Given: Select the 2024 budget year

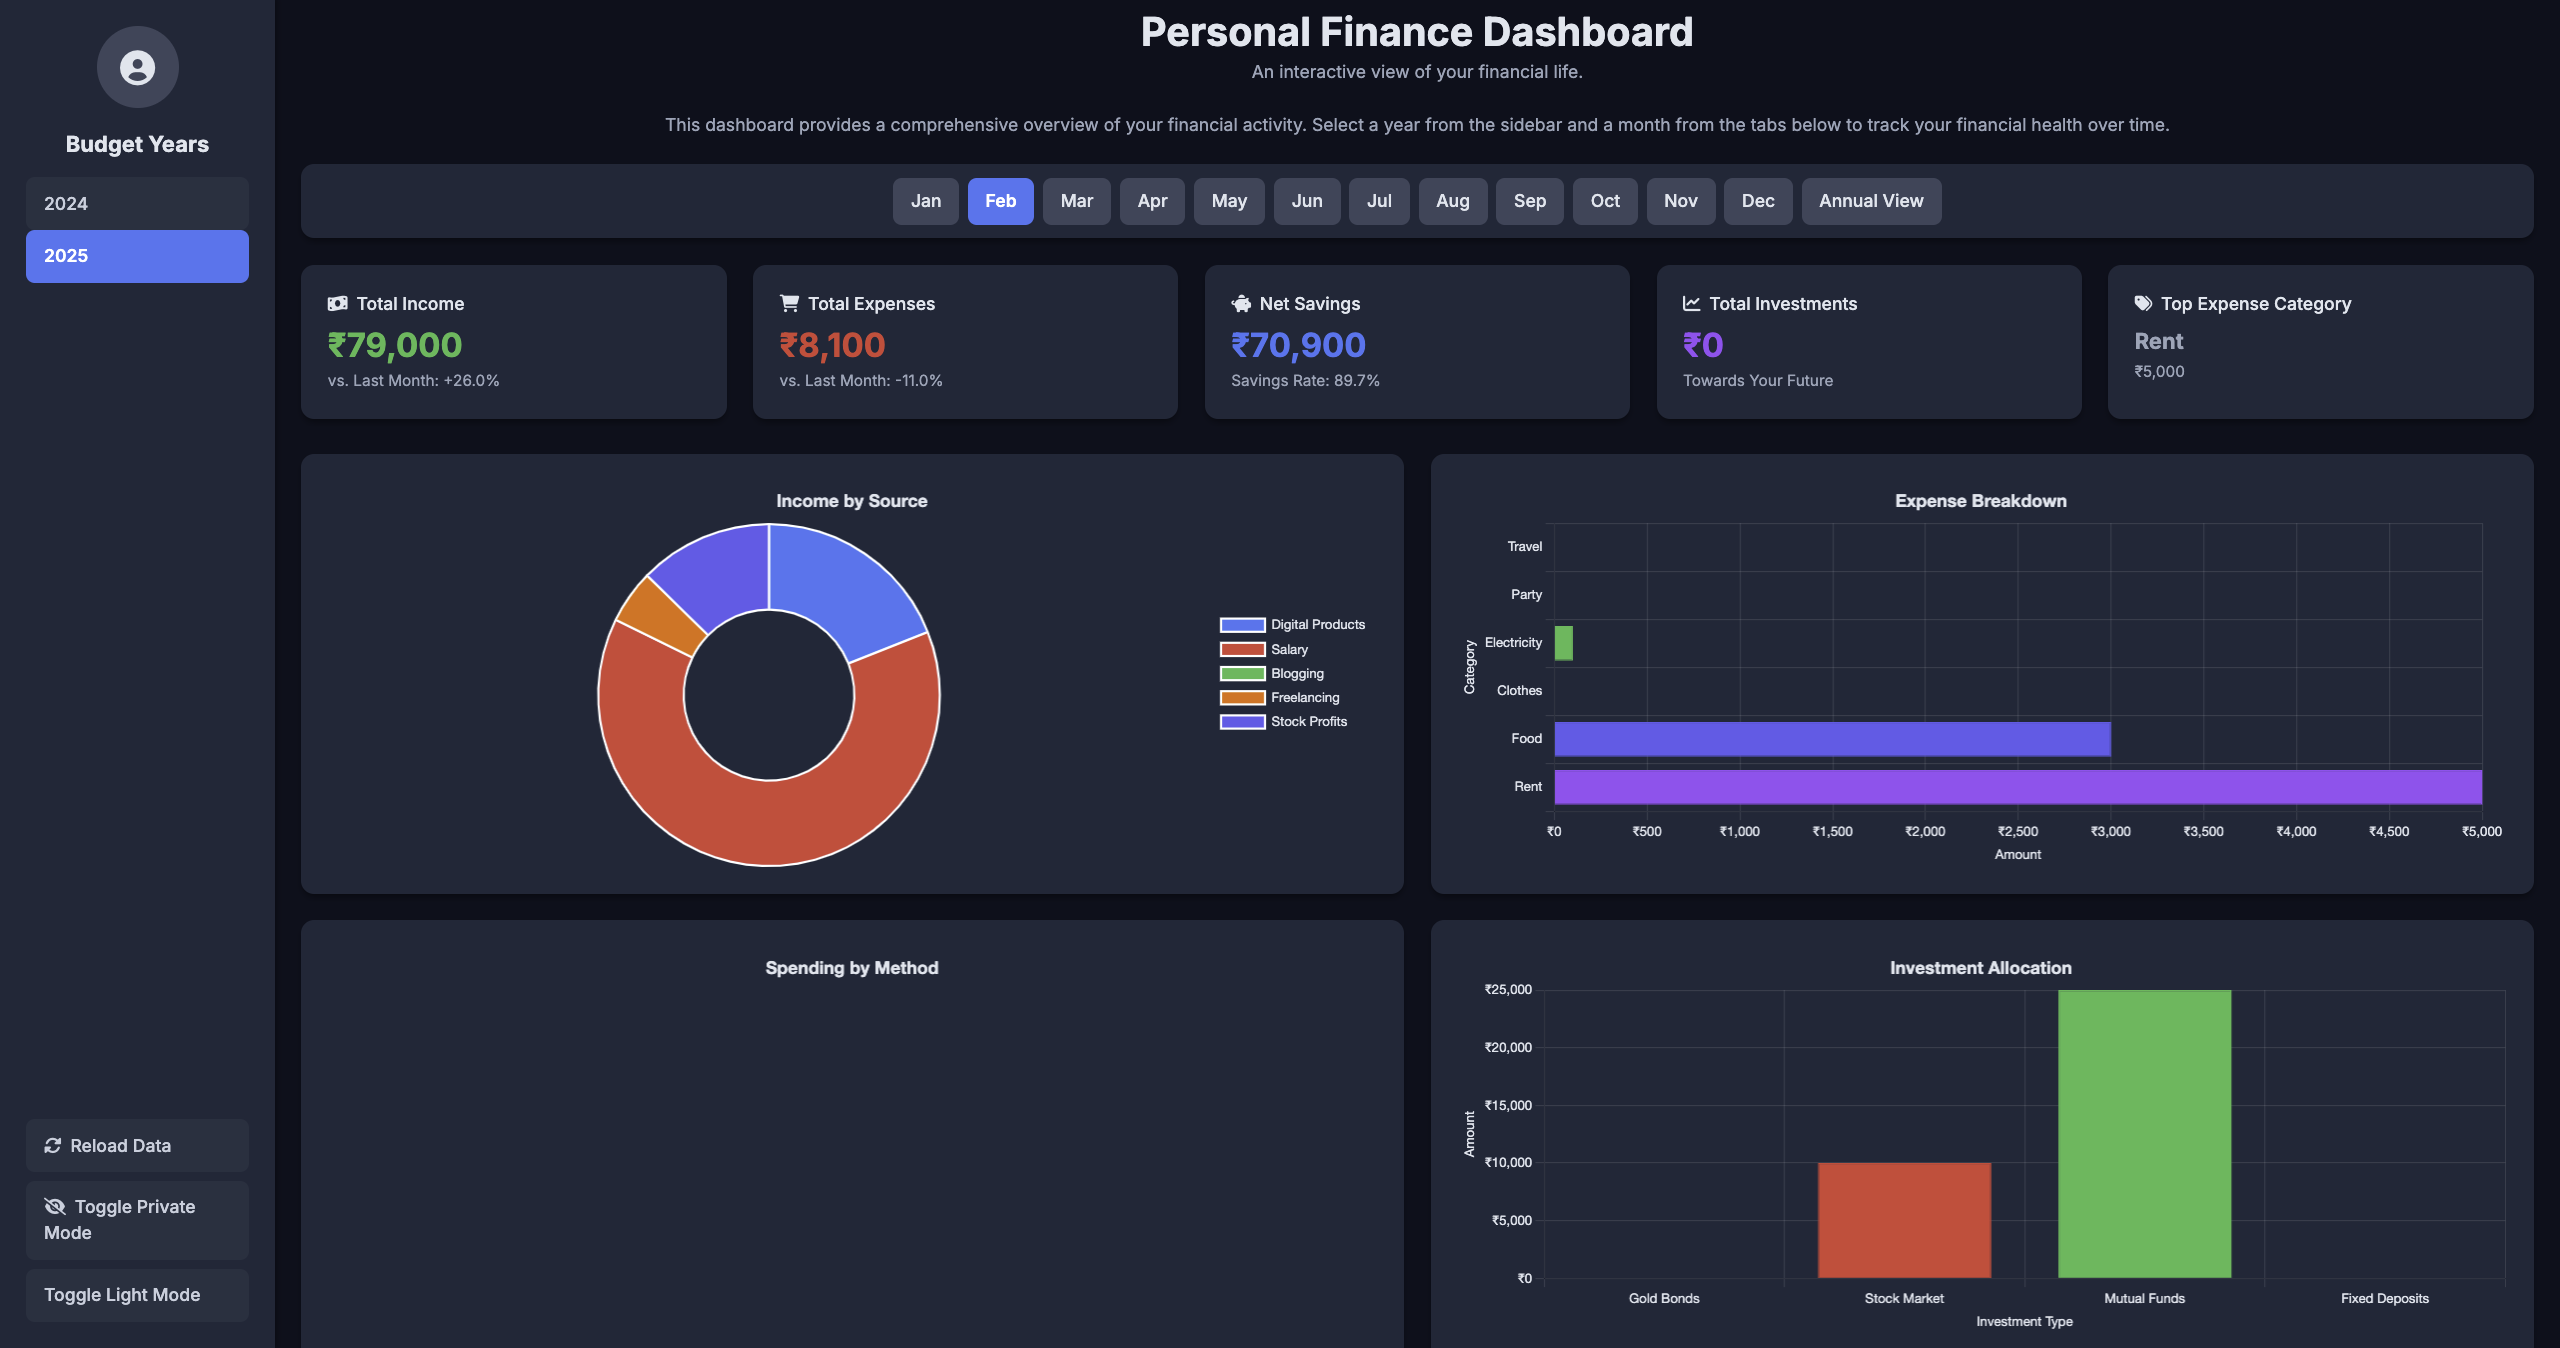Looking at the screenshot, I should coord(137,203).
